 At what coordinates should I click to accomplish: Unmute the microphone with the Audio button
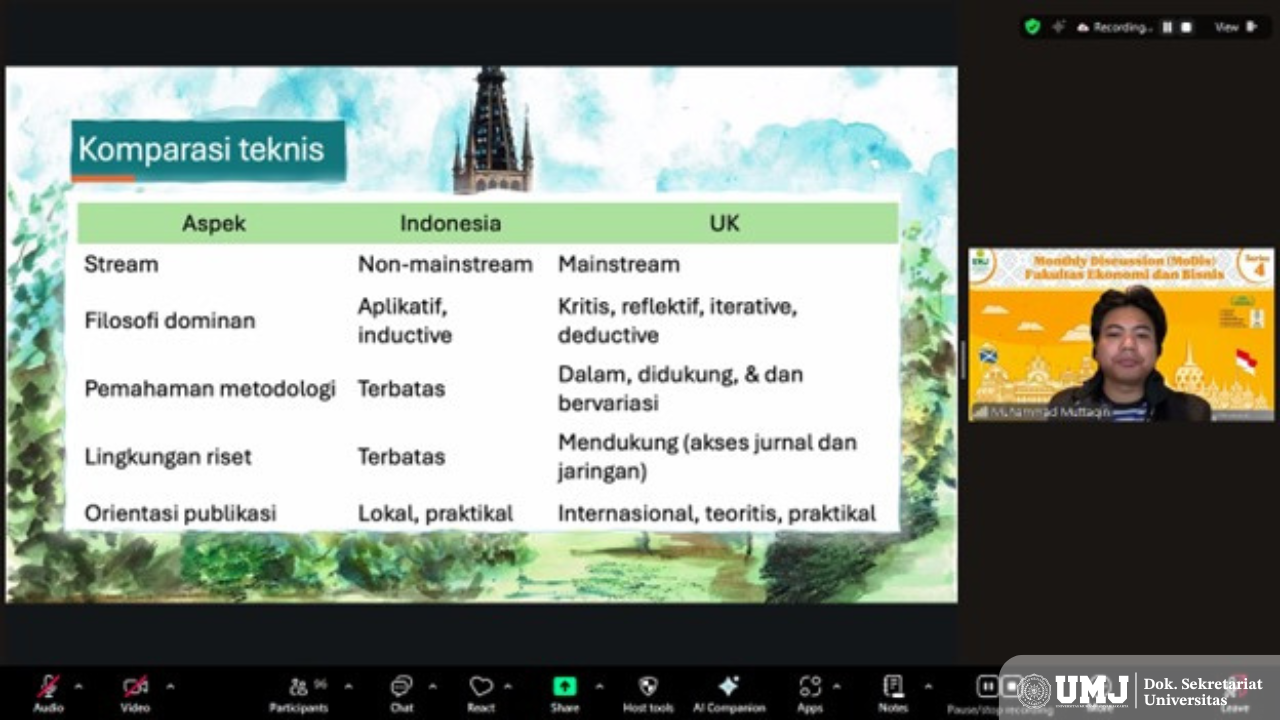(x=48, y=693)
